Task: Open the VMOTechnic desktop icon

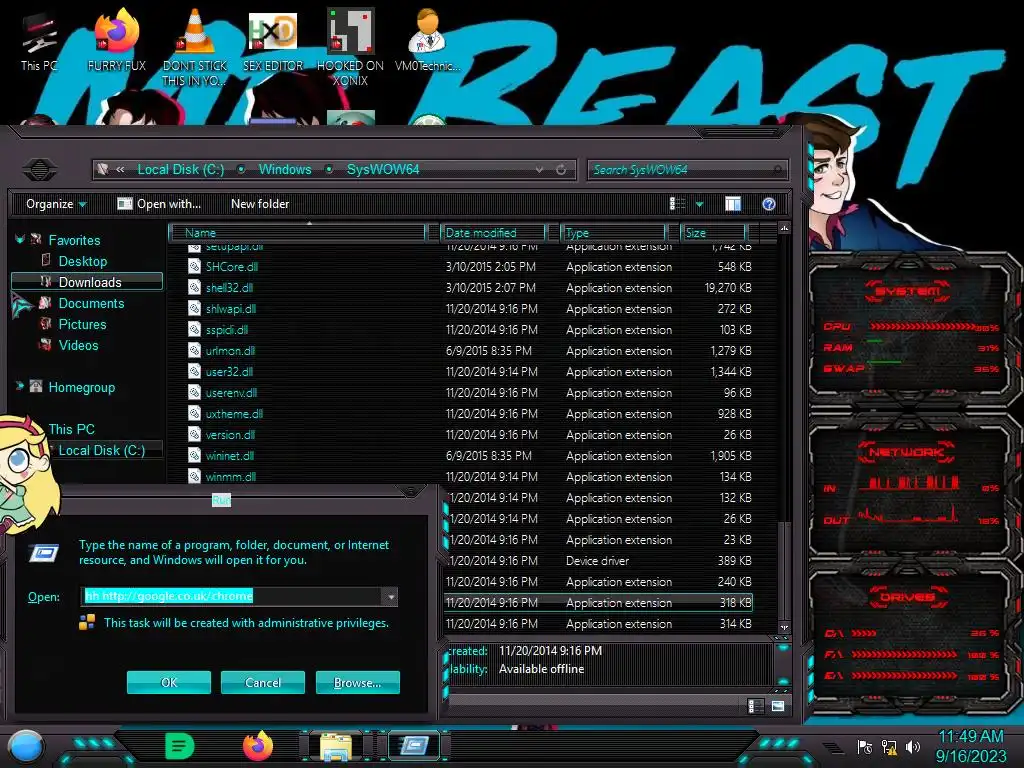Action: (x=428, y=40)
